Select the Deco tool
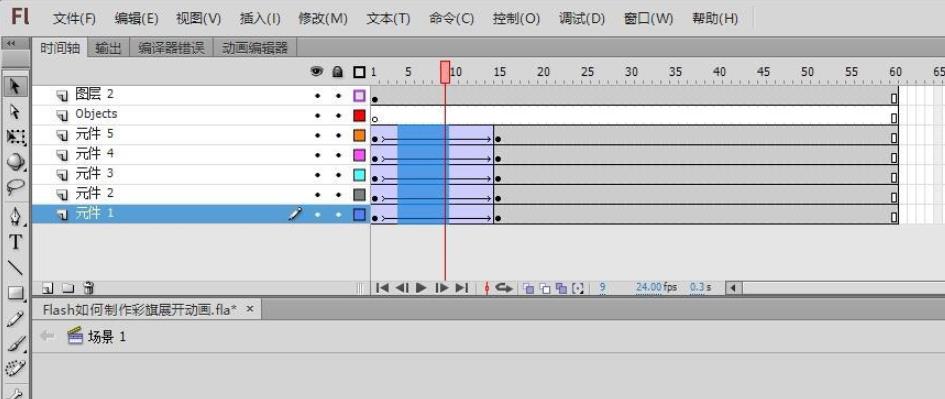The image size is (945, 399). [15, 368]
